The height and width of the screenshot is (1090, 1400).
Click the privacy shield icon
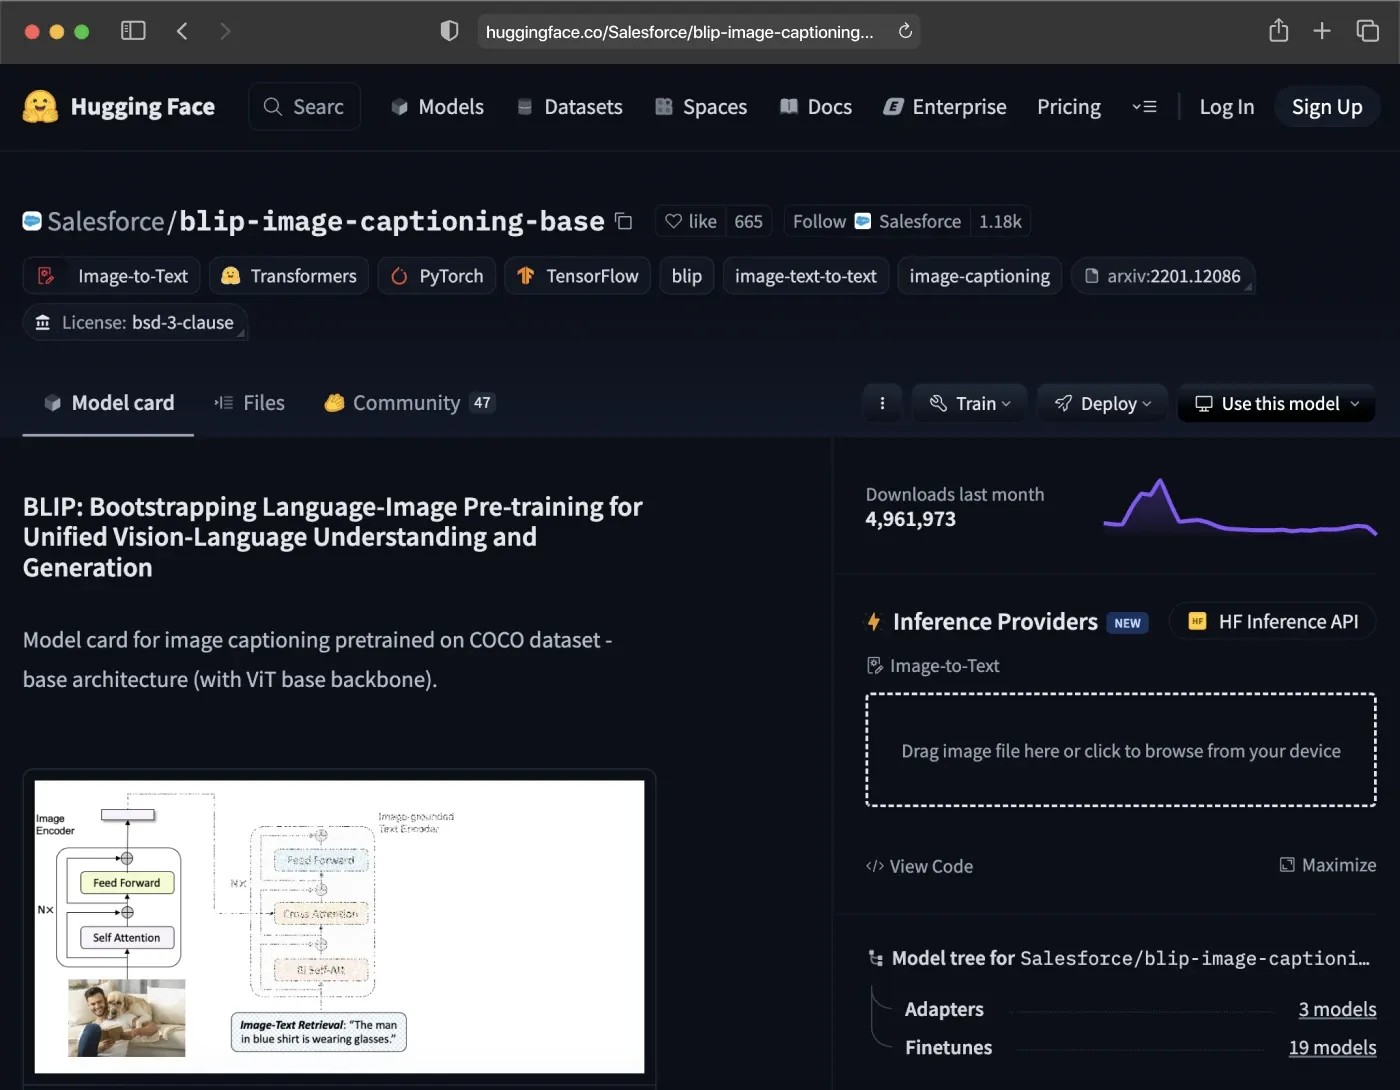449,31
